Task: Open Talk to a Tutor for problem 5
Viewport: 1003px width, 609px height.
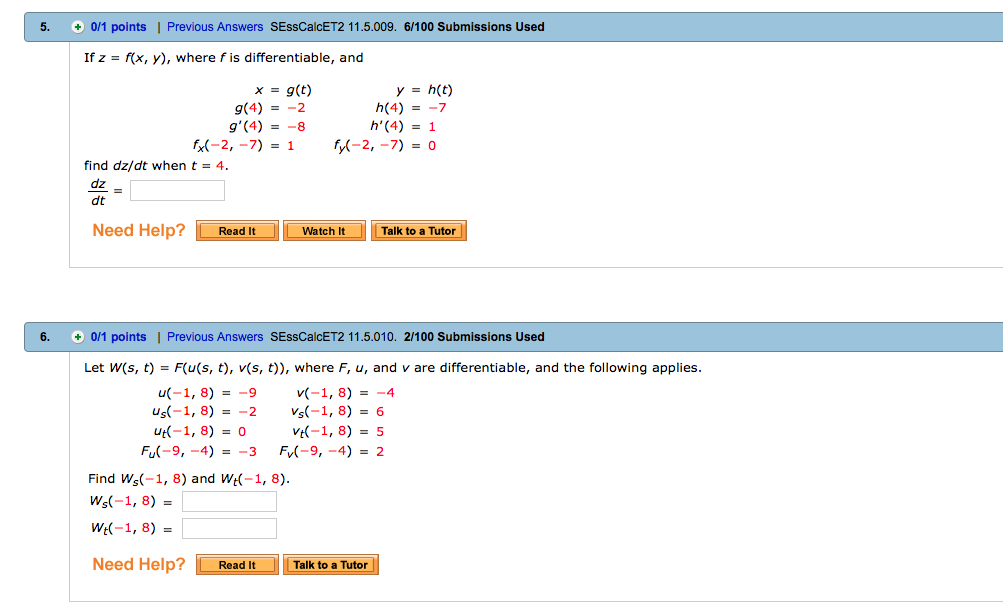Action: [418, 230]
